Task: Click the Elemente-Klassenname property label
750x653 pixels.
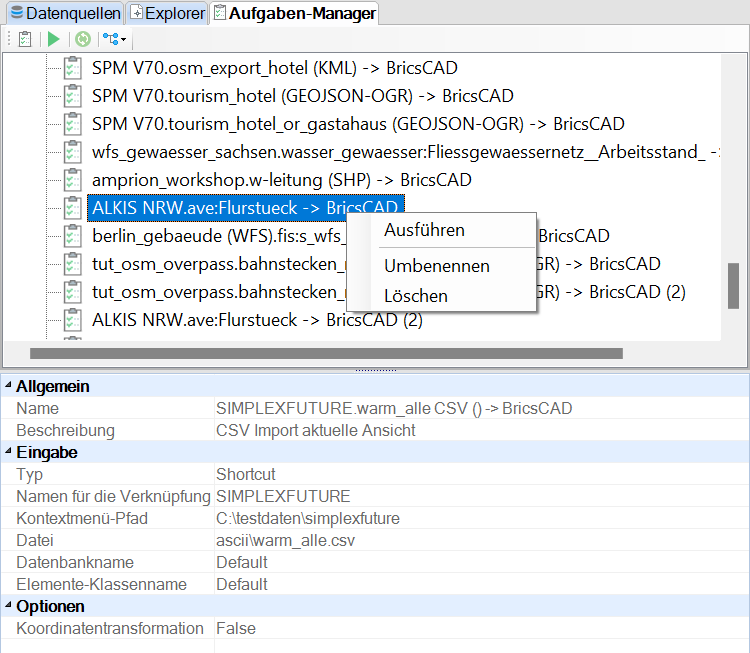Action: coord(101,584)
